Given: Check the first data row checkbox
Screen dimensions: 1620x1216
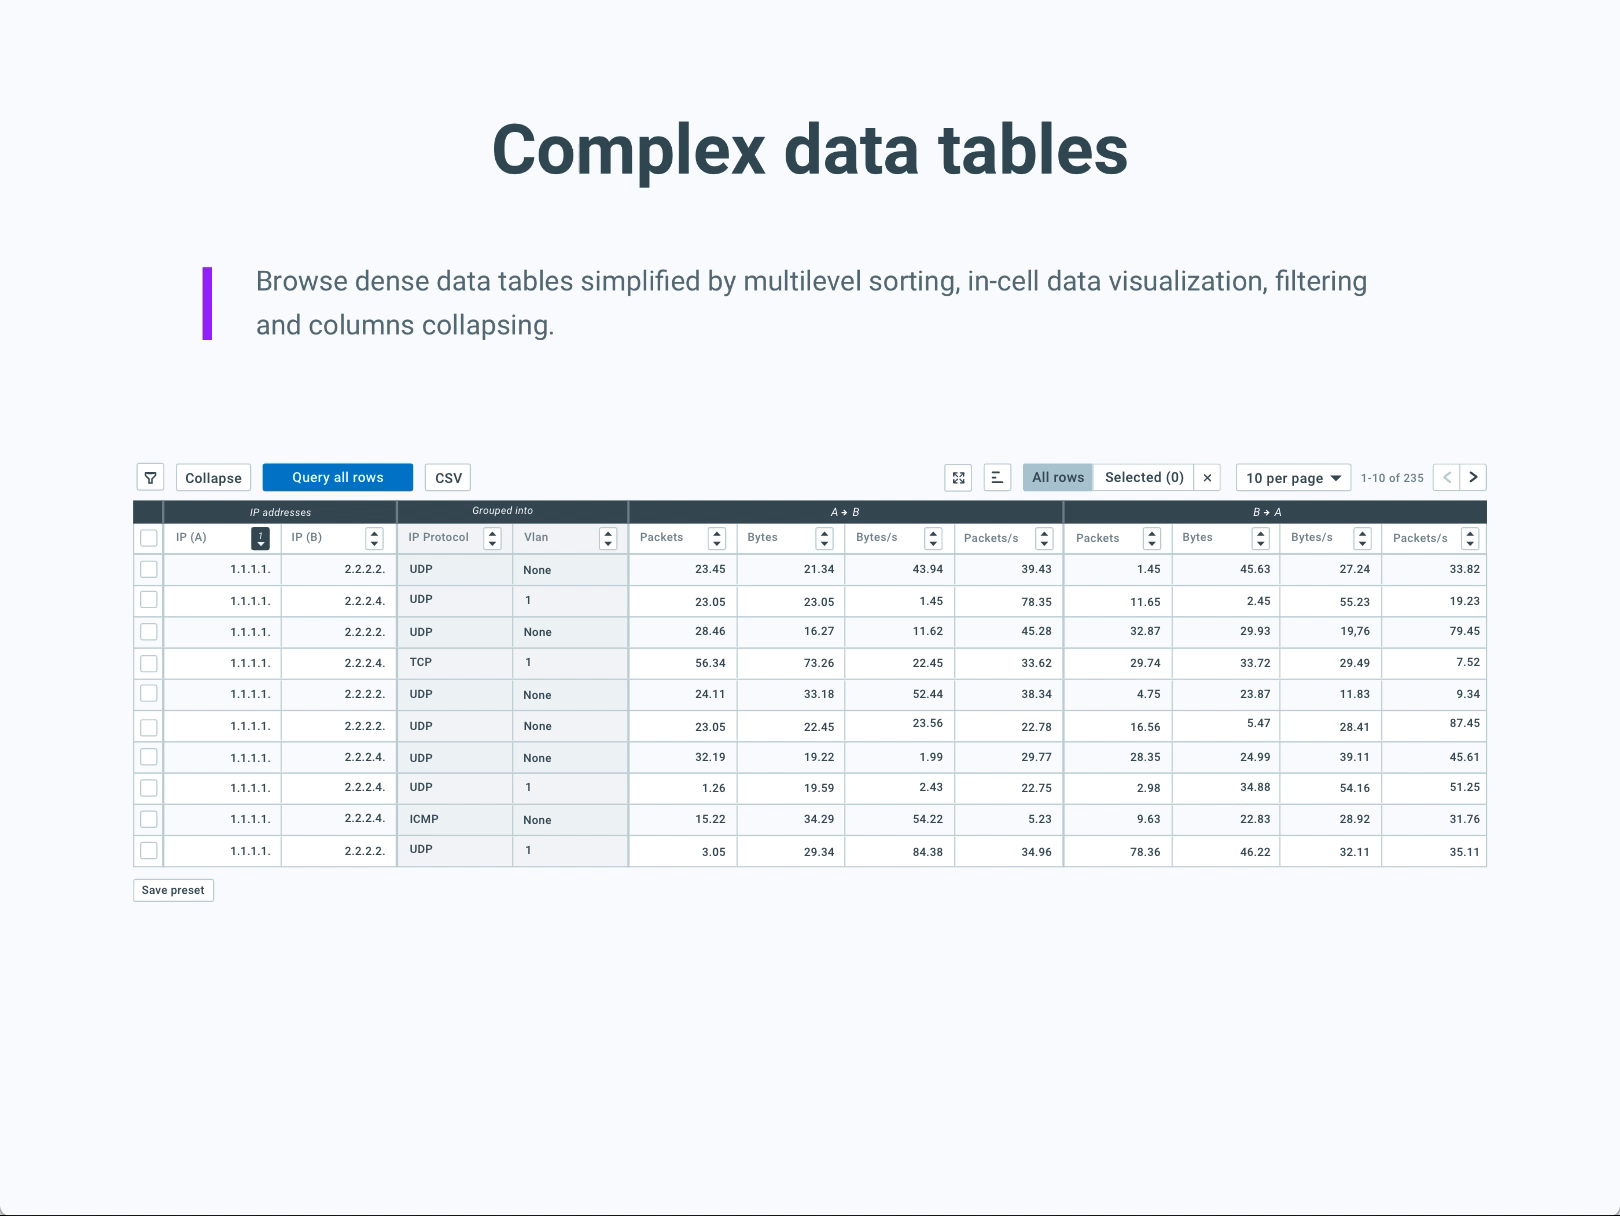Looking at the screenshot, I should [x=149, y=569].
